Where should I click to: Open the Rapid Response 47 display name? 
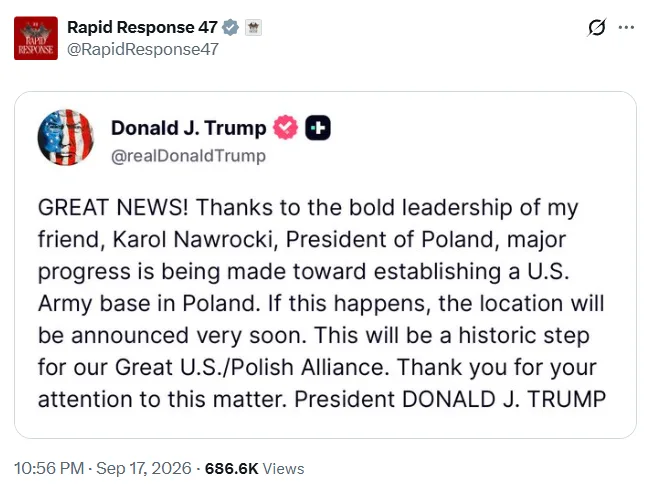click(x=142, y=27)
